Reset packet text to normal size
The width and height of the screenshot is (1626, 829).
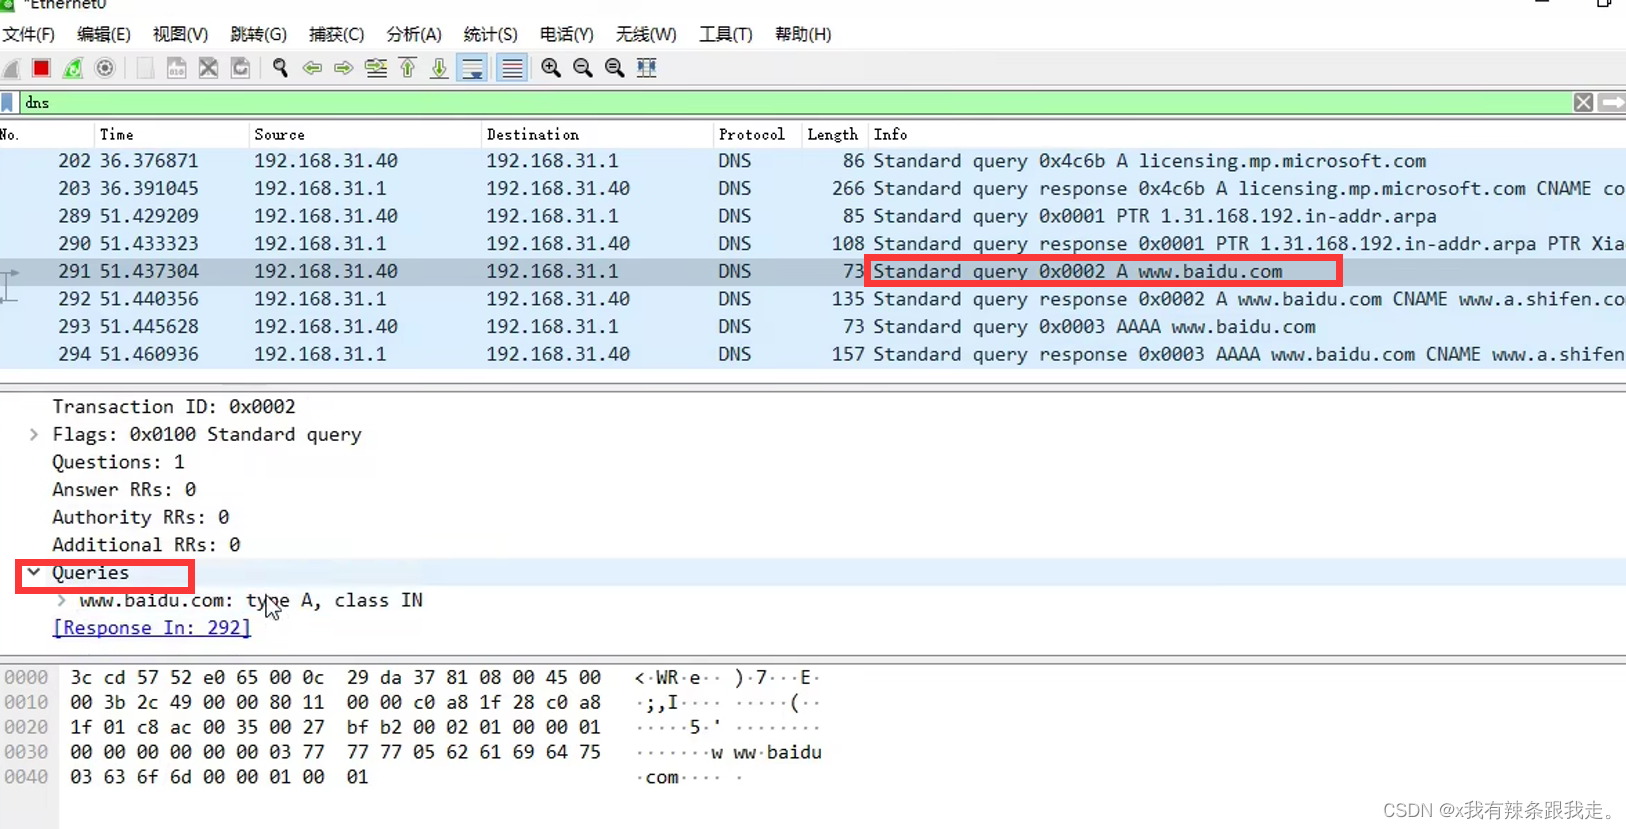(615, 68)
